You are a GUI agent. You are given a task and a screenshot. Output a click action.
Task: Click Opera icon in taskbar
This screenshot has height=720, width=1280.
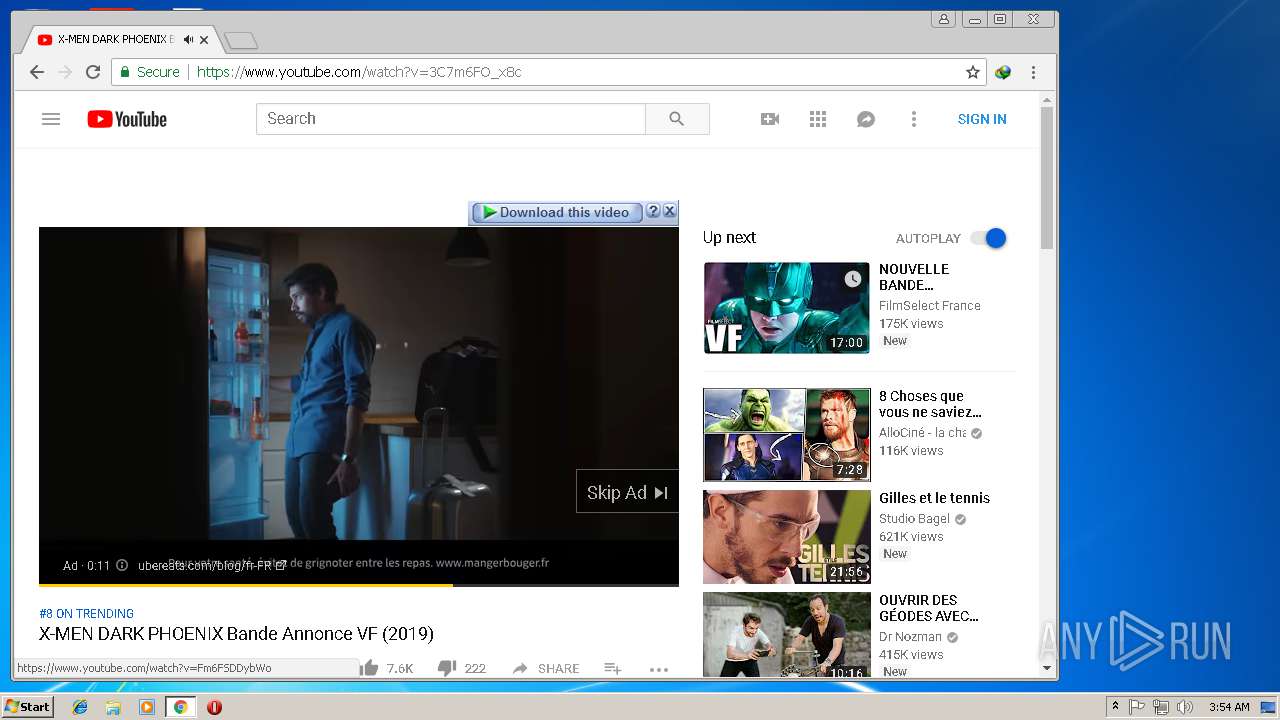click(214, 707)
